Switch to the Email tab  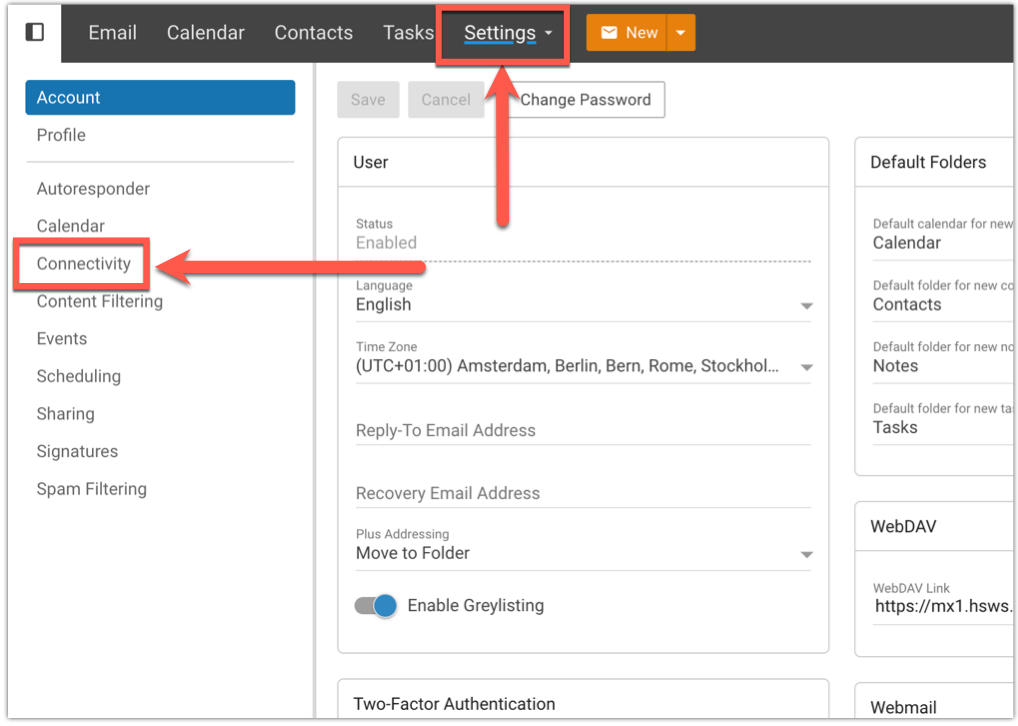[112, 33]
